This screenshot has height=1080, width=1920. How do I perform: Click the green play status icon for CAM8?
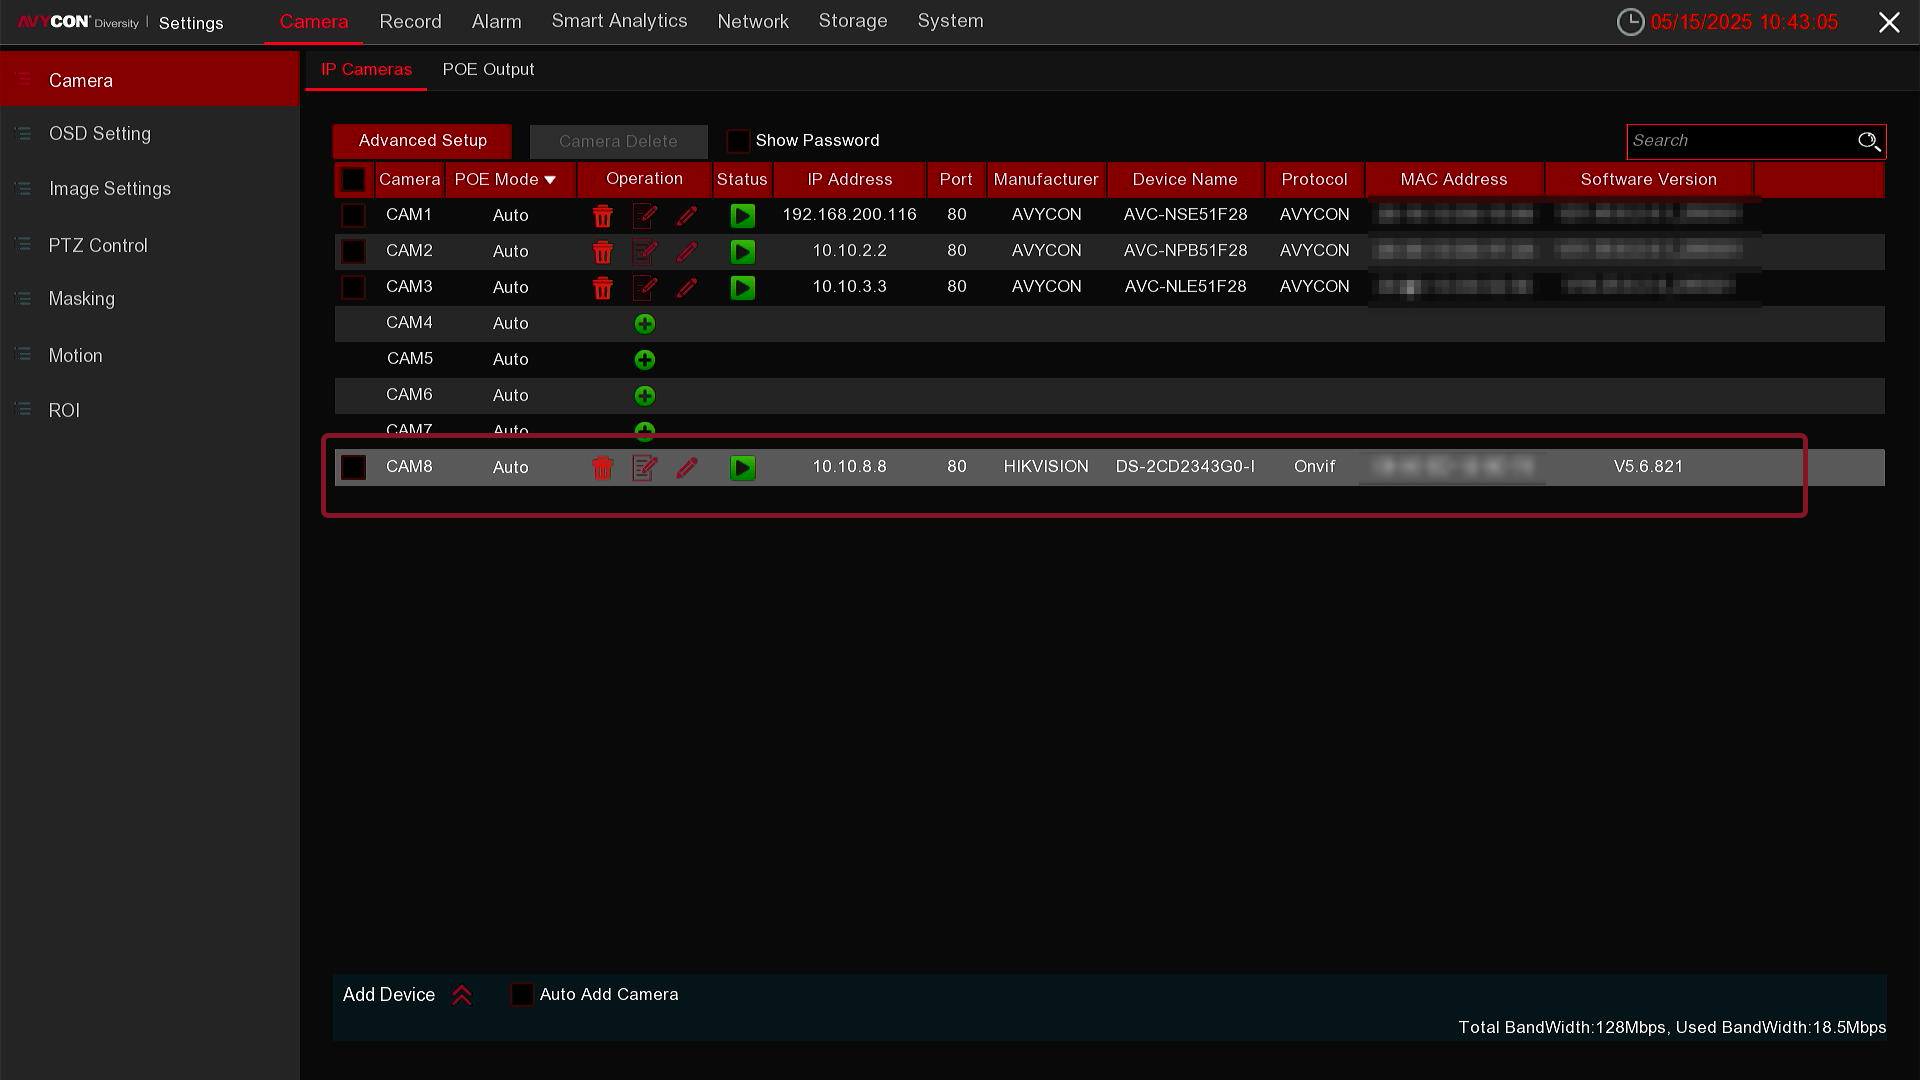742,468
